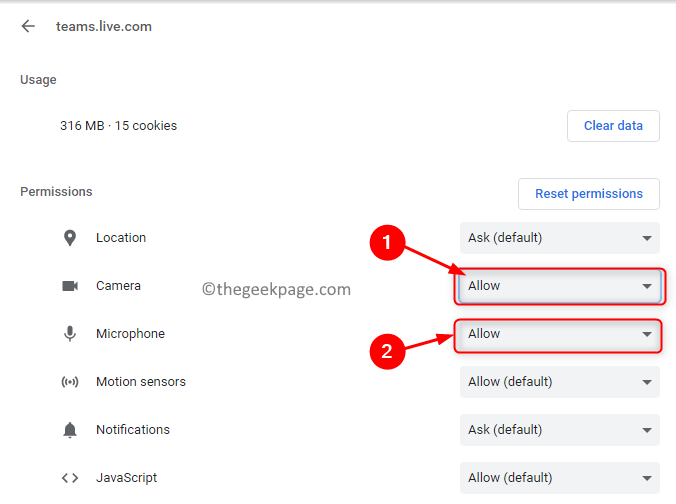The width and height of the screenshot is (676, 504).
Task: Click the Camera label
Action: pos(119,286)
